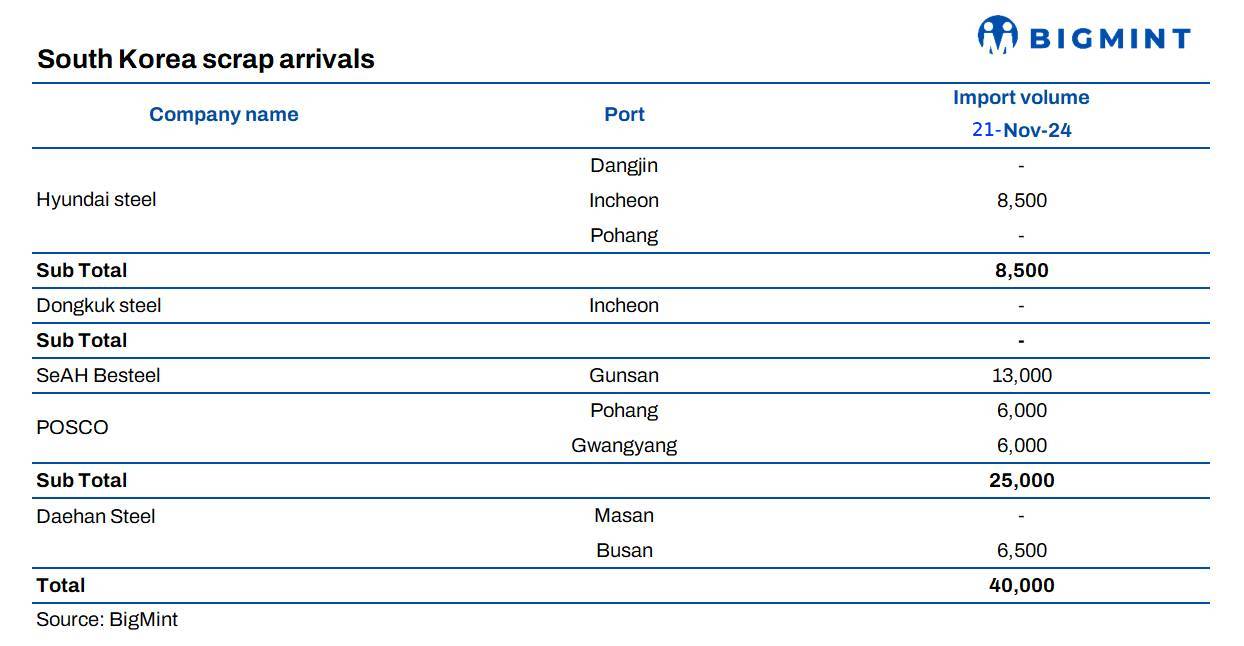The image size is (1244, 646).
Task: Click the 13,000 import volume value
Action: 1021,376
